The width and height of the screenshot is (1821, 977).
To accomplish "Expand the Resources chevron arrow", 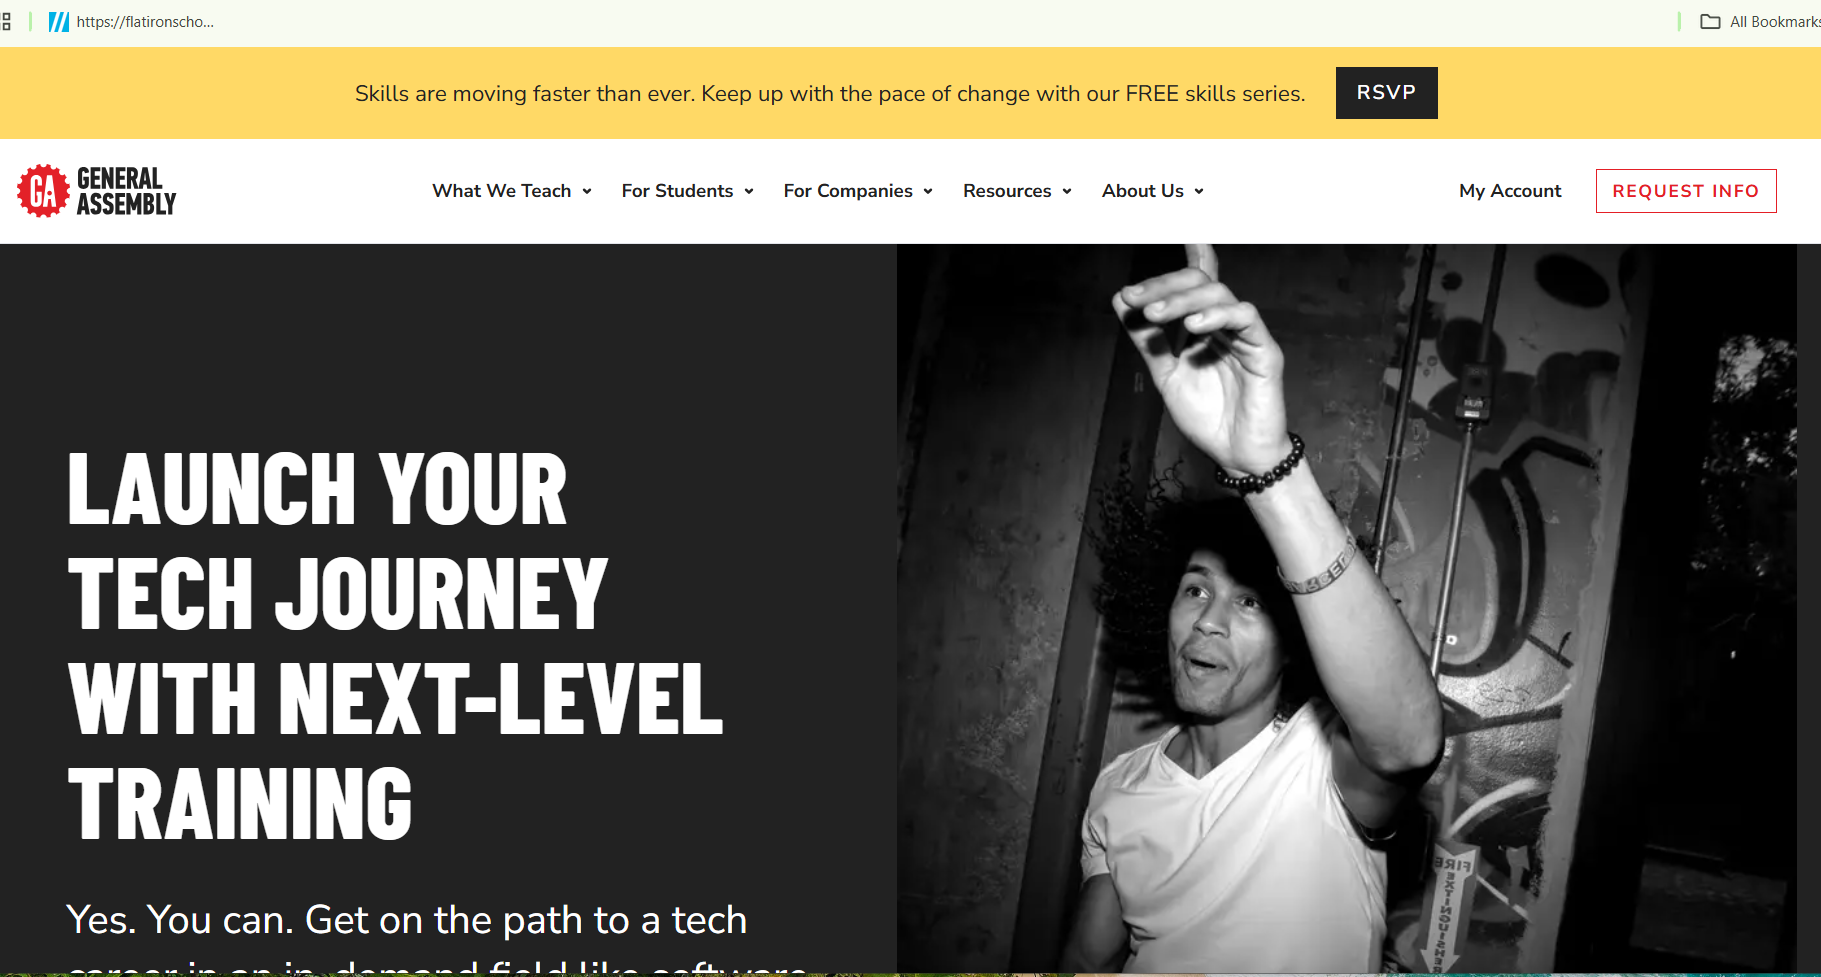I will pos(1067,192).
